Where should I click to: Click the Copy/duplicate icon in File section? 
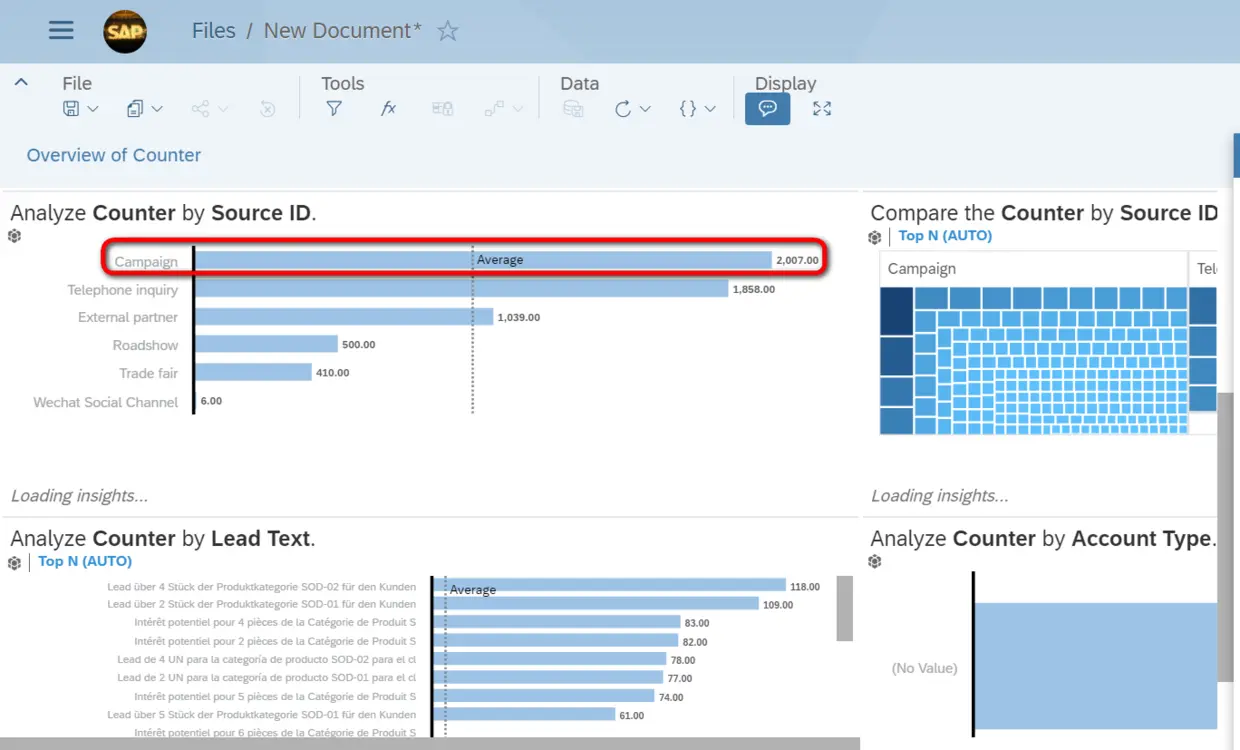[x=135, y=109]
